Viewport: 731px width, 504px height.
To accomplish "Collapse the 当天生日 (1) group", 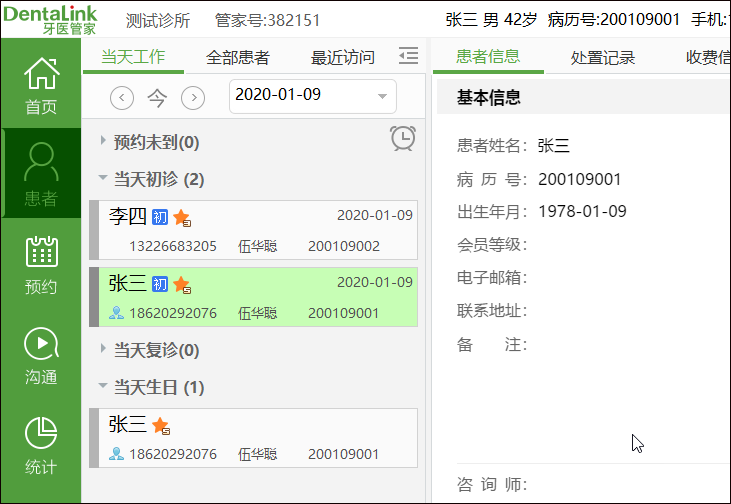I will coord(103,386).
